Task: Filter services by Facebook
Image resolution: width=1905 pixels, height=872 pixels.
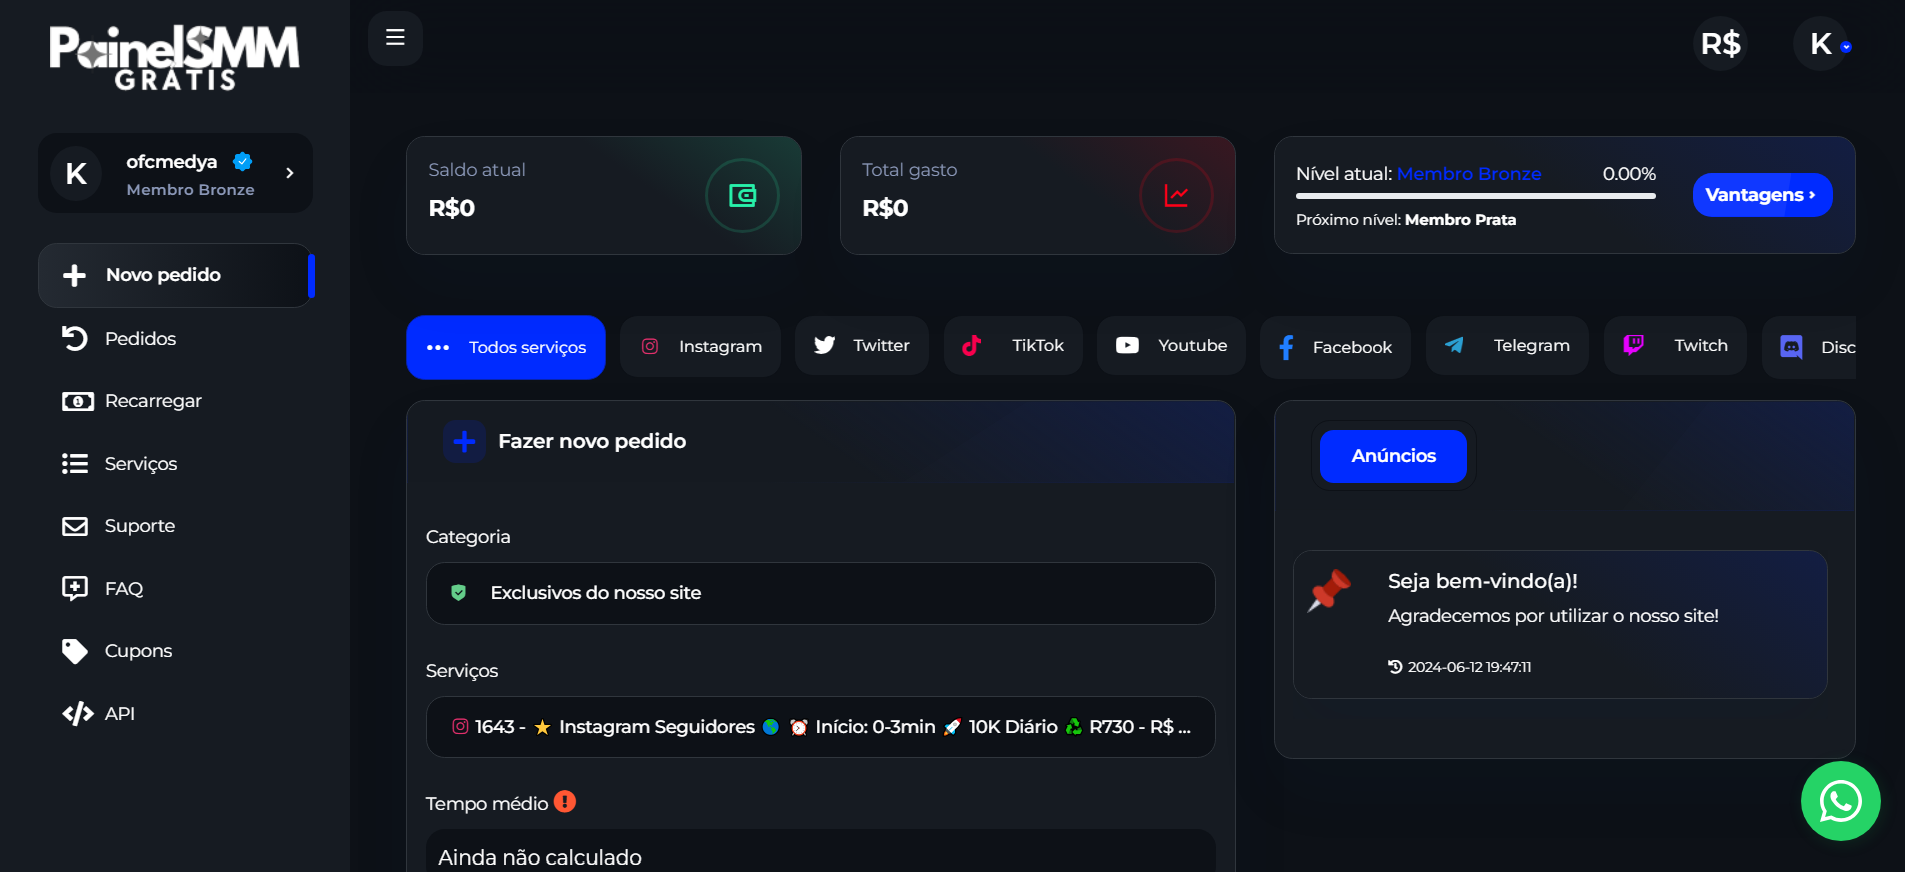Action: pyautogui.click(x=1335, y=347)
